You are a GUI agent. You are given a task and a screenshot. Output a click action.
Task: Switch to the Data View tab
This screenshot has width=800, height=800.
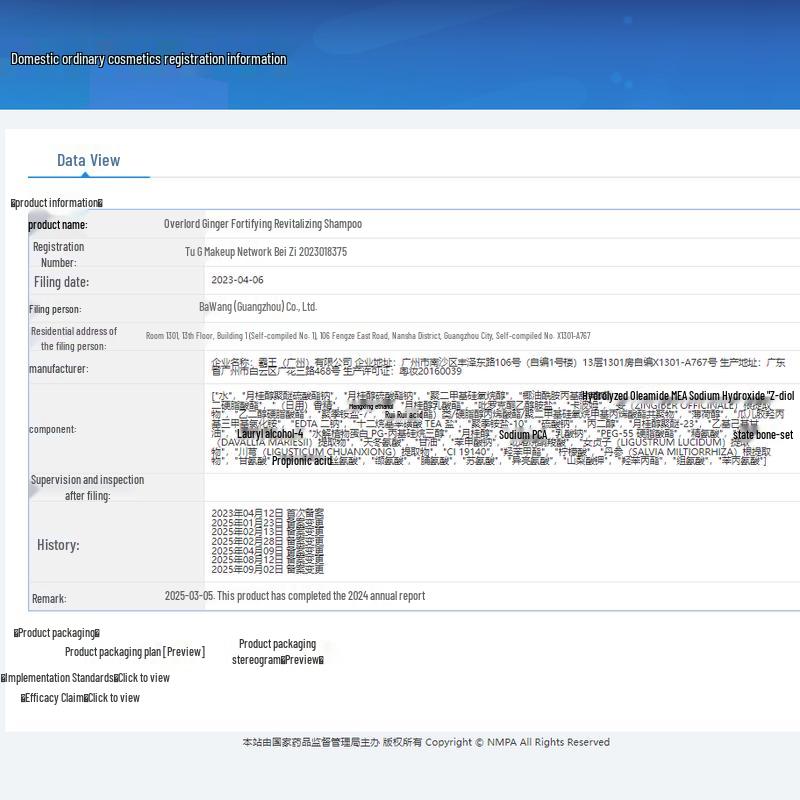[x=88, y=160]
